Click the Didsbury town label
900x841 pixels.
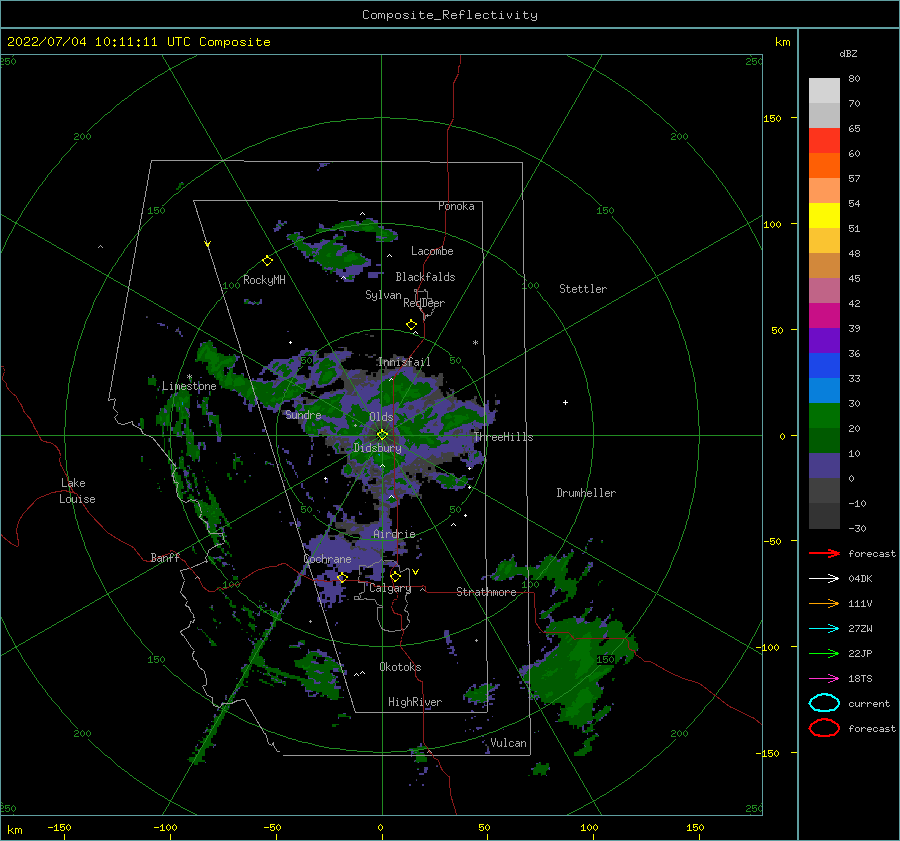click(x=377, y=448)
